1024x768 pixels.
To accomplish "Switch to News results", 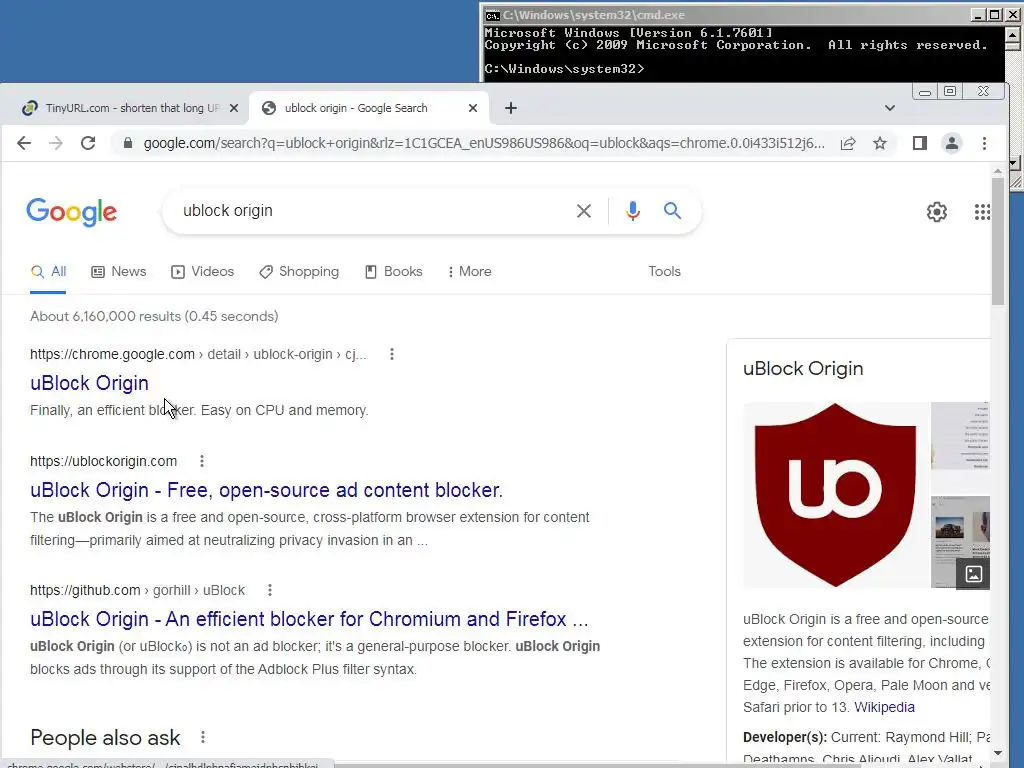I will click(x=118, y=271).
